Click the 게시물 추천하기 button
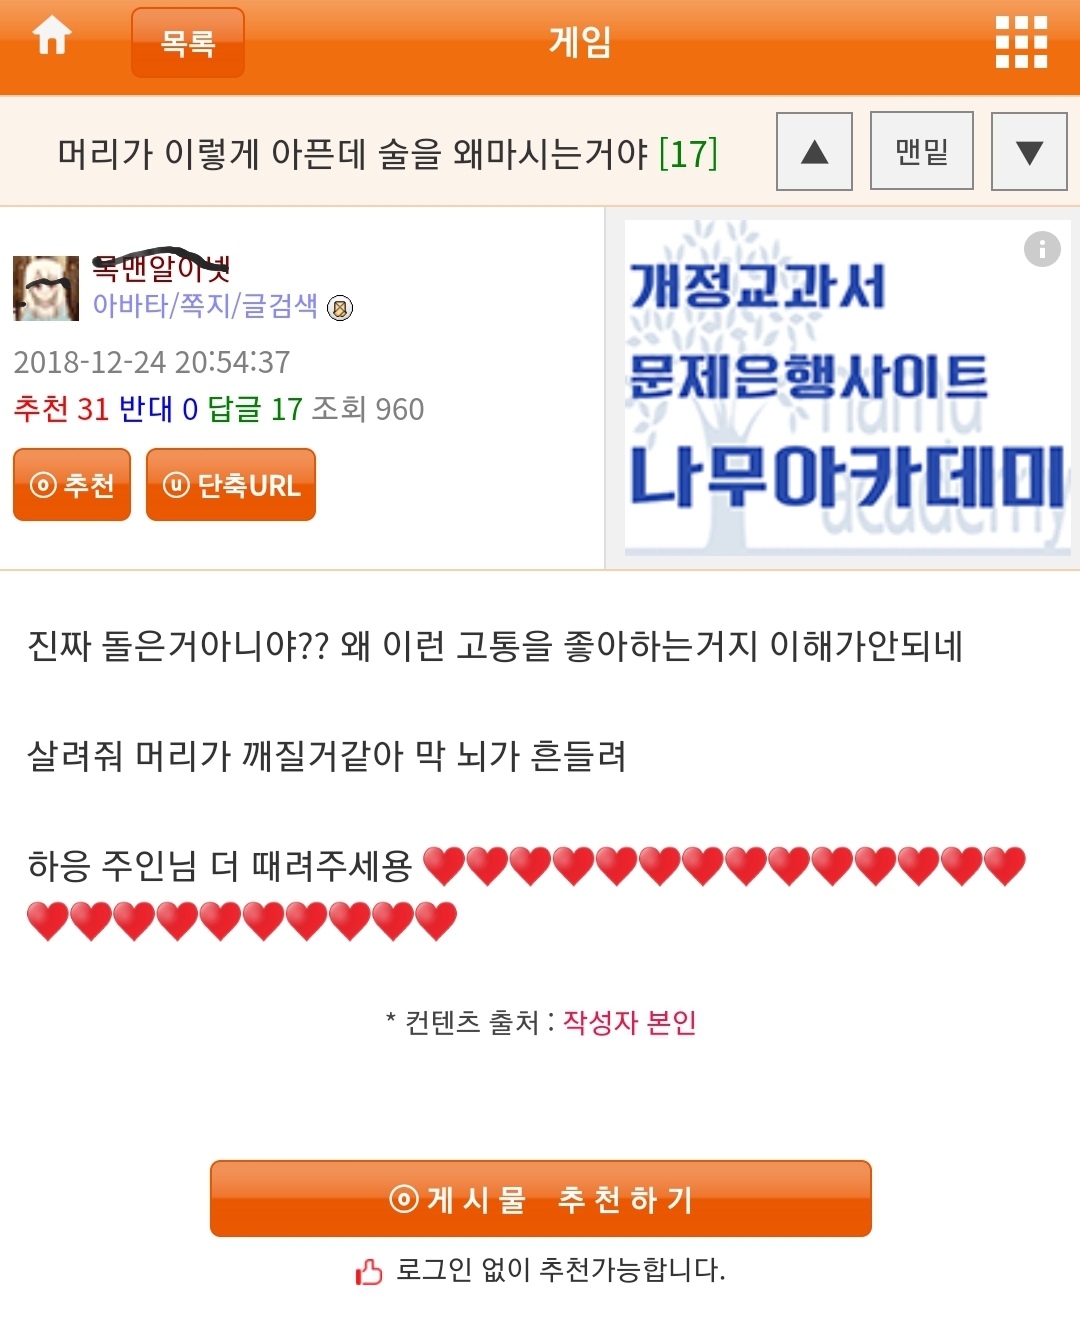 click(x=541, y=1198)
